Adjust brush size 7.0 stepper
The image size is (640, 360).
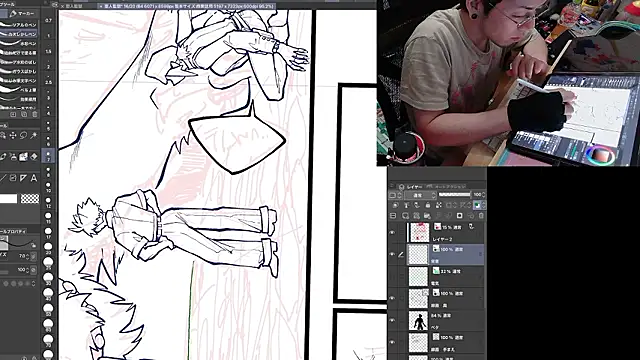tap(27, 256)
